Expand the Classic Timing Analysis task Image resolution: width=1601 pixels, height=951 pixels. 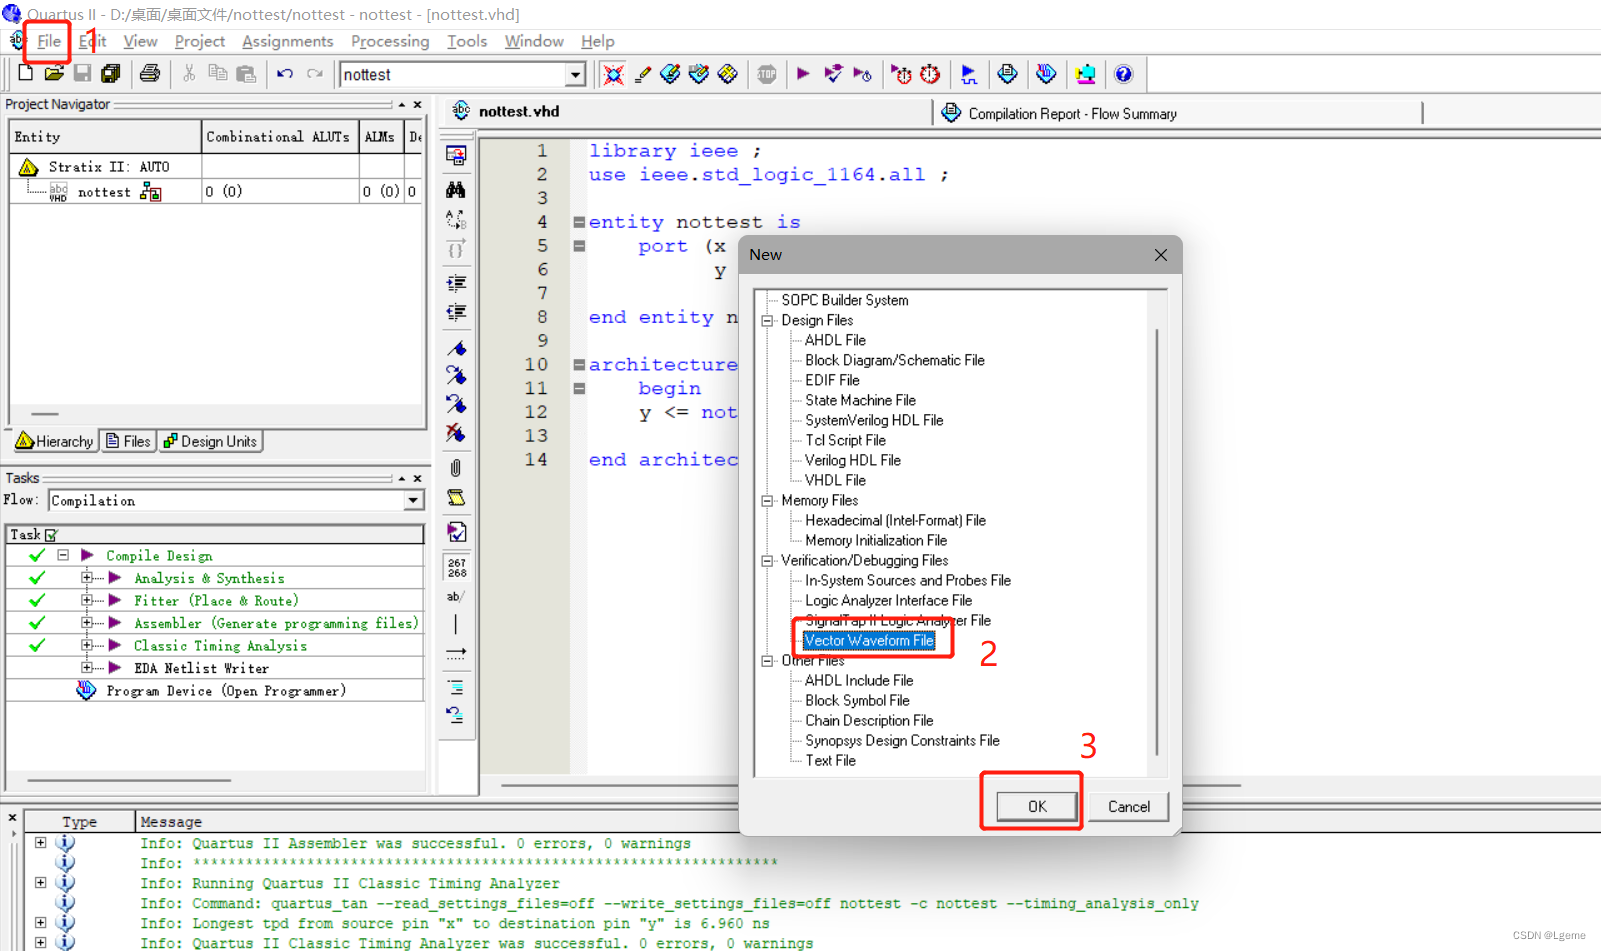click(87, 645)
